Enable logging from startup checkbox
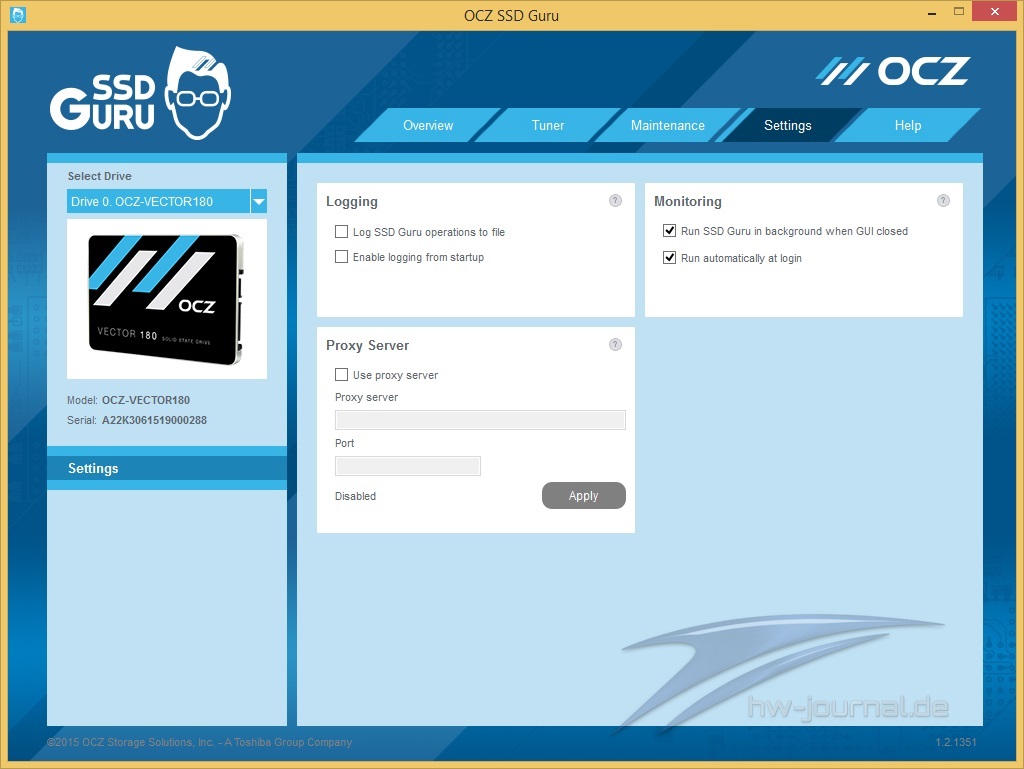The width and height of the screenshot is (1024, 769). click(x=341, y=257)
